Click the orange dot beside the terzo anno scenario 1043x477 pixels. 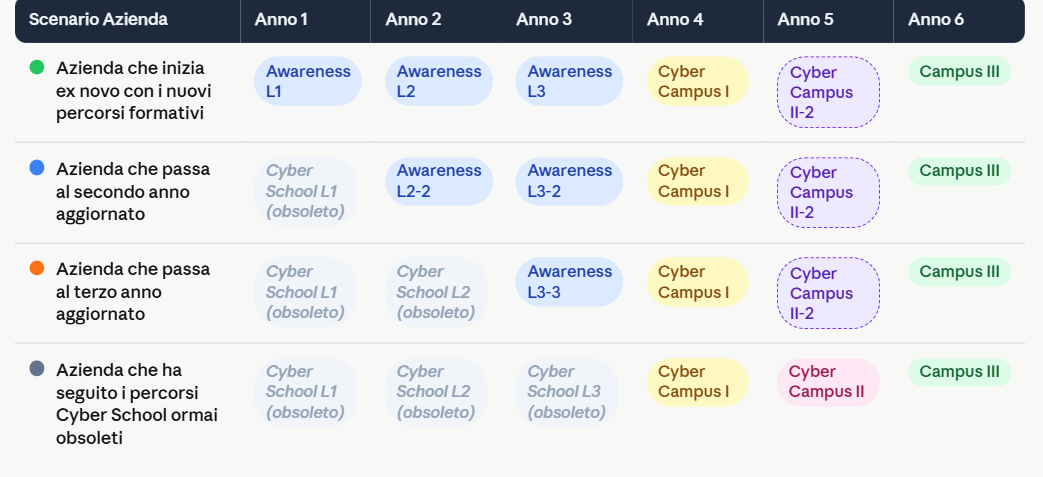coord(37,268)
